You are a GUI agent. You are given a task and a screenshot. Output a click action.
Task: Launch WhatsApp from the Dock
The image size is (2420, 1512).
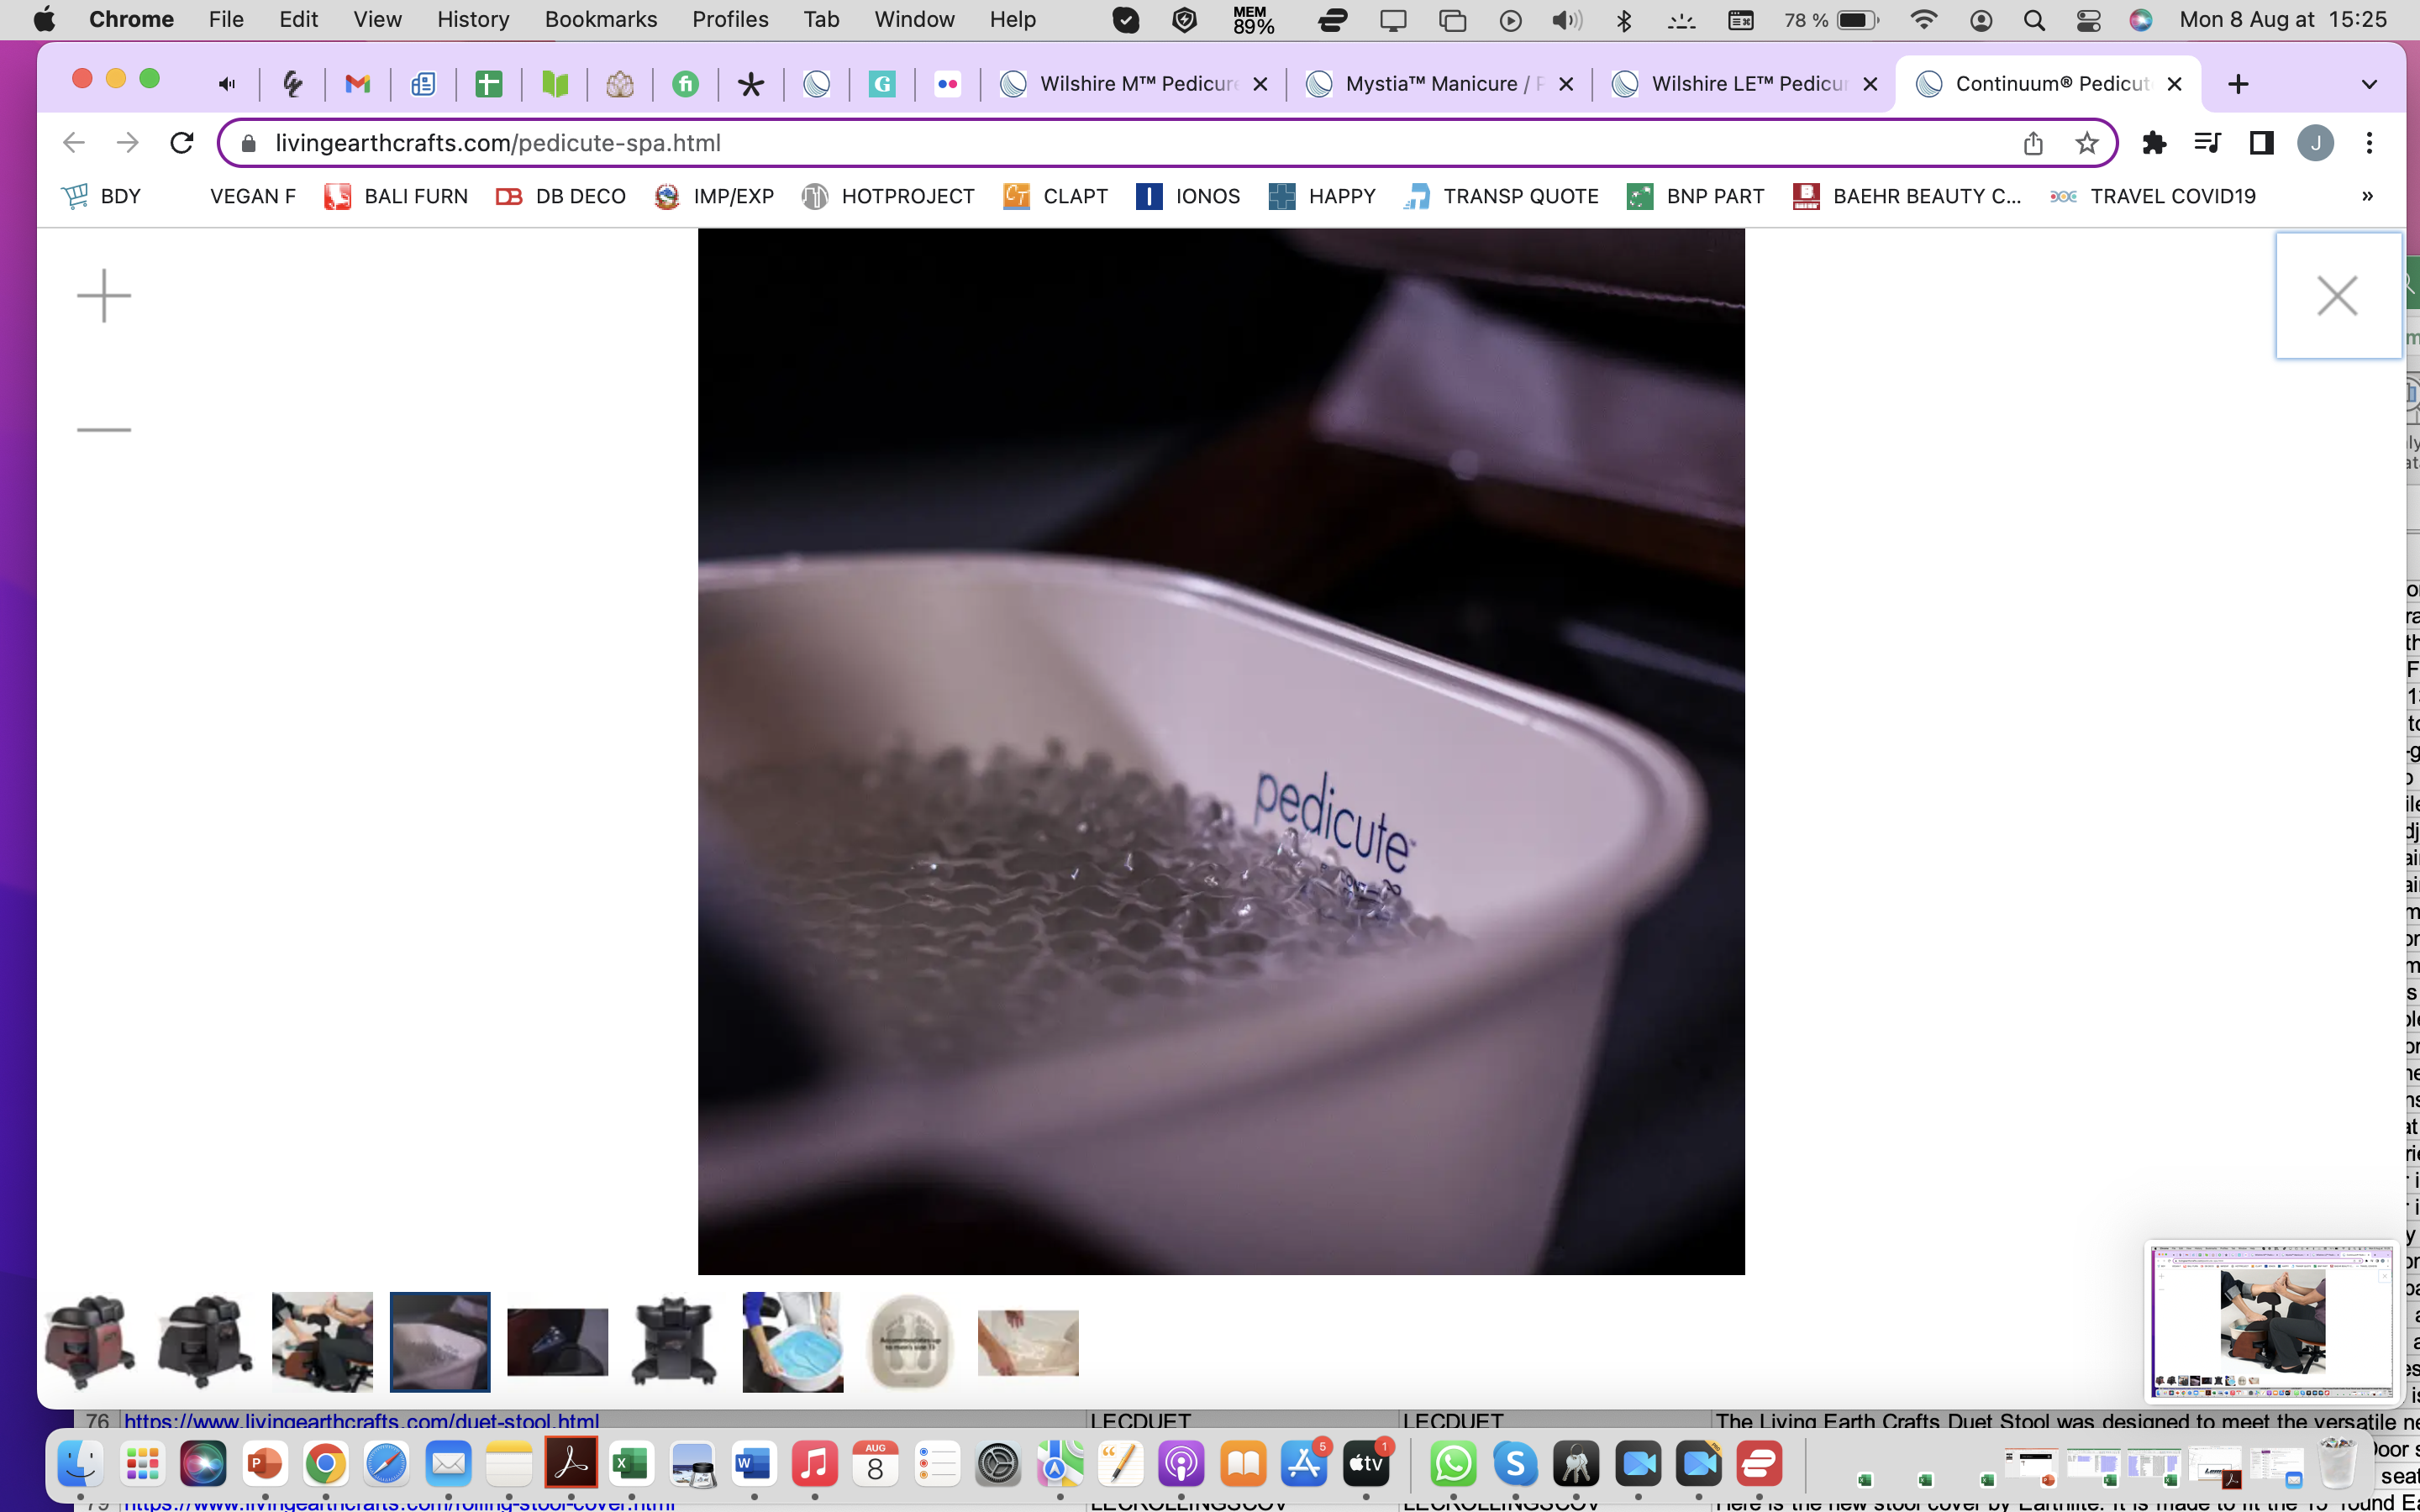coord(1453,1465)
